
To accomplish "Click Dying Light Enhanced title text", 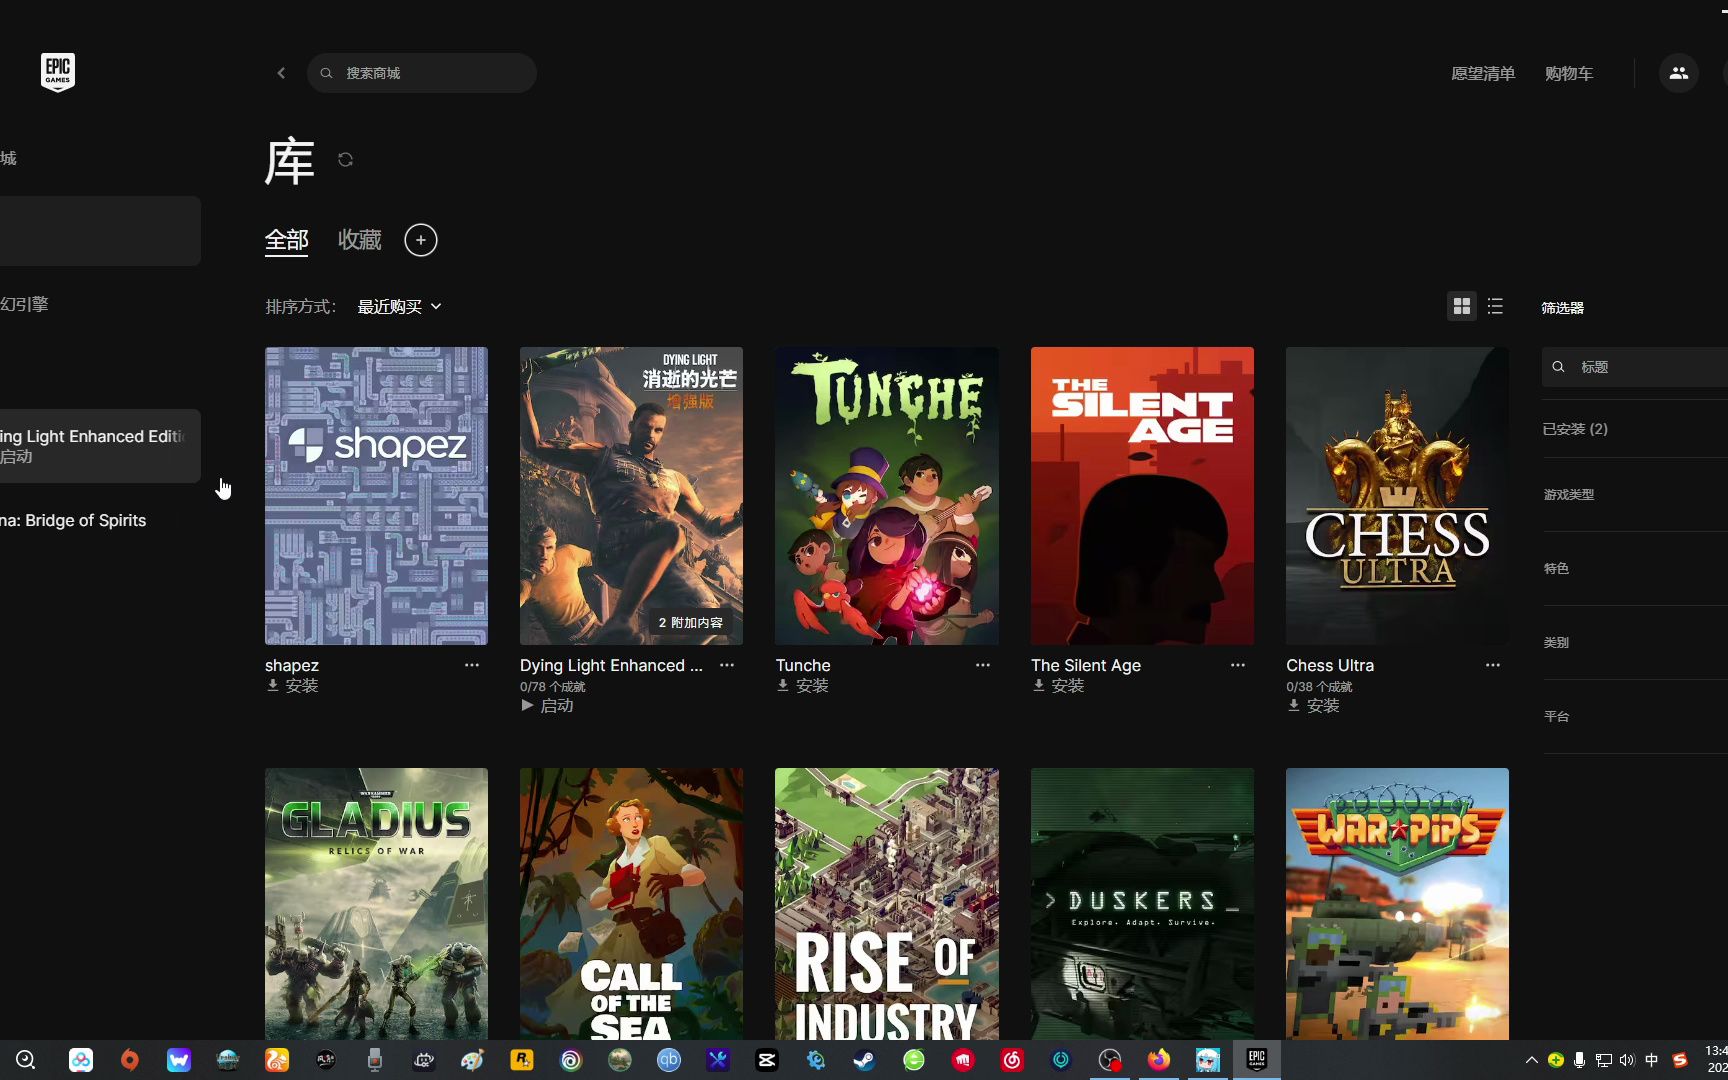I will coord(611,666).
